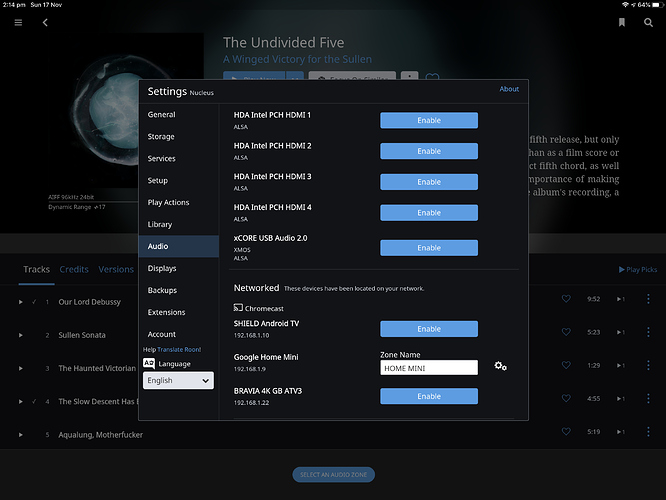Open Extensions settings section
The image size is (666, 500).
point(179,312)
